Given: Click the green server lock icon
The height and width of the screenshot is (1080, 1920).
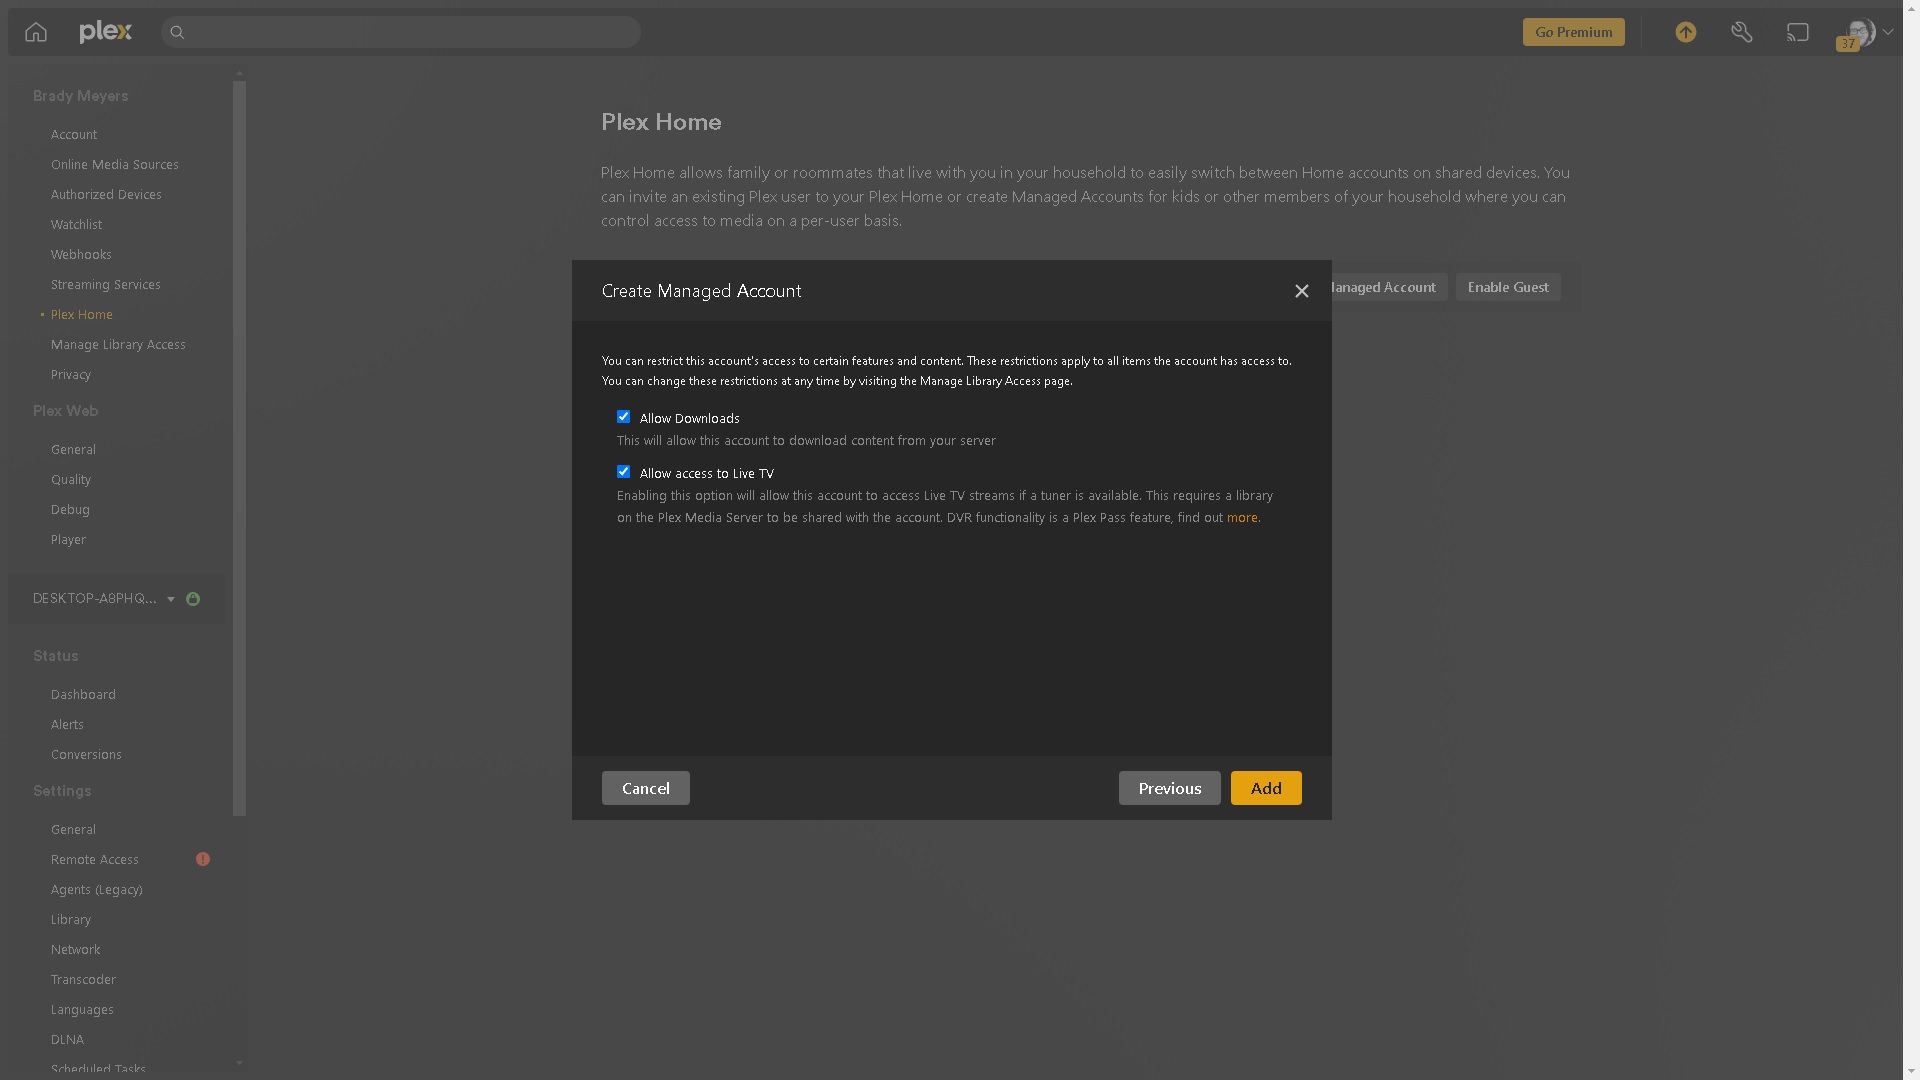Looking at the screenshot, I should click(x=193, y=599).
